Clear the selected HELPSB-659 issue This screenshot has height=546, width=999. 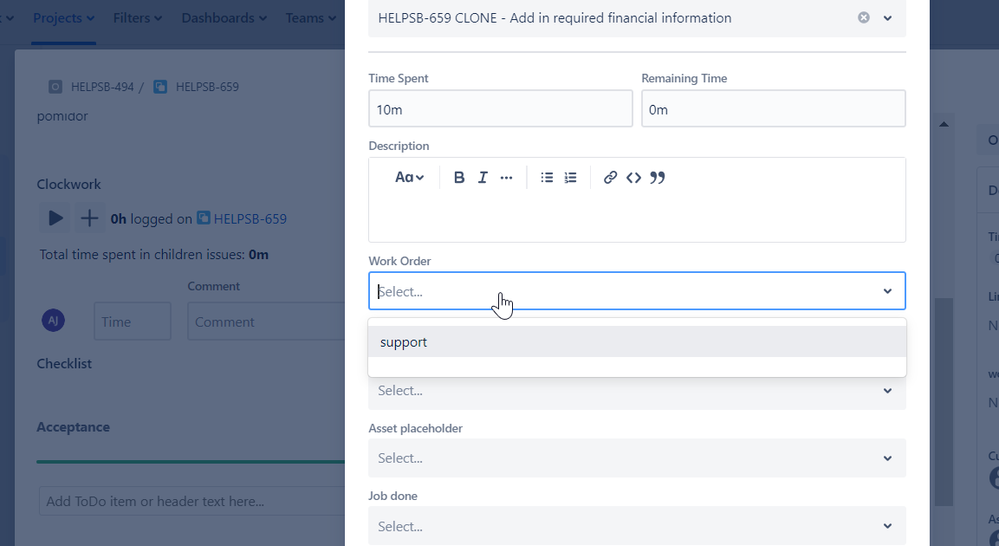[863, 18]
